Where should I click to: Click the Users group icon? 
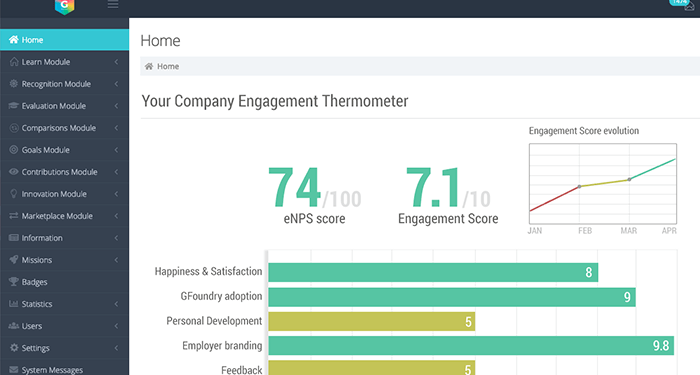click(14, 325)
